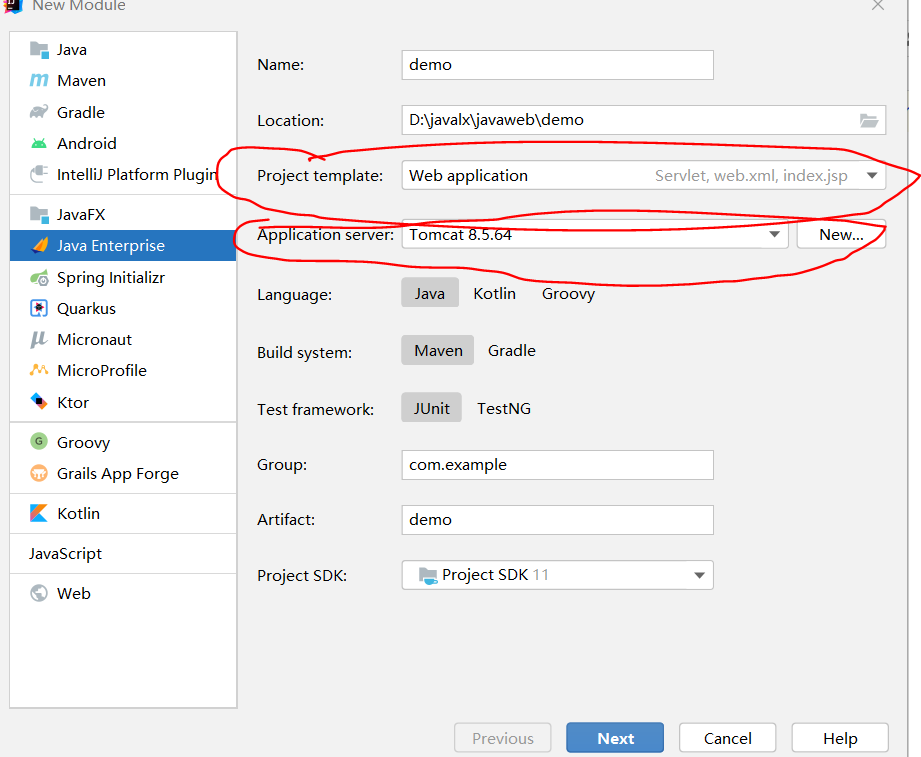Screen dimensions: 921x757
Task: Select Grails App Forge module type
Action: point(123,473)
